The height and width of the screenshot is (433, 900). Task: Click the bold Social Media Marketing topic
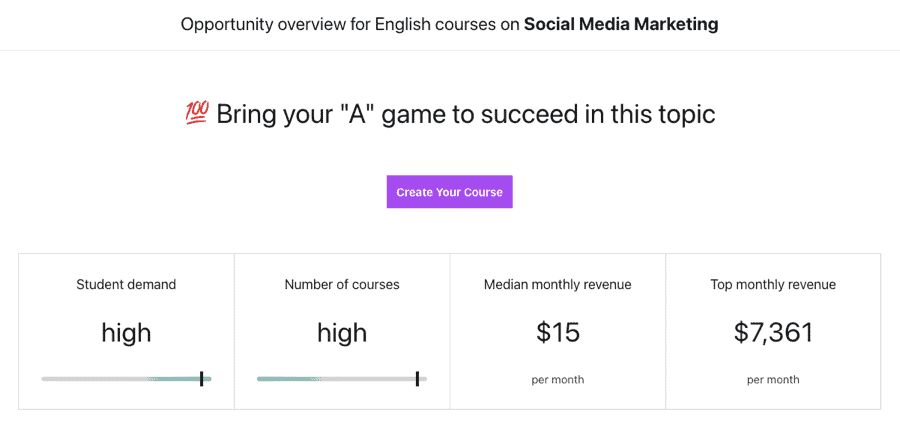(621, 24)
